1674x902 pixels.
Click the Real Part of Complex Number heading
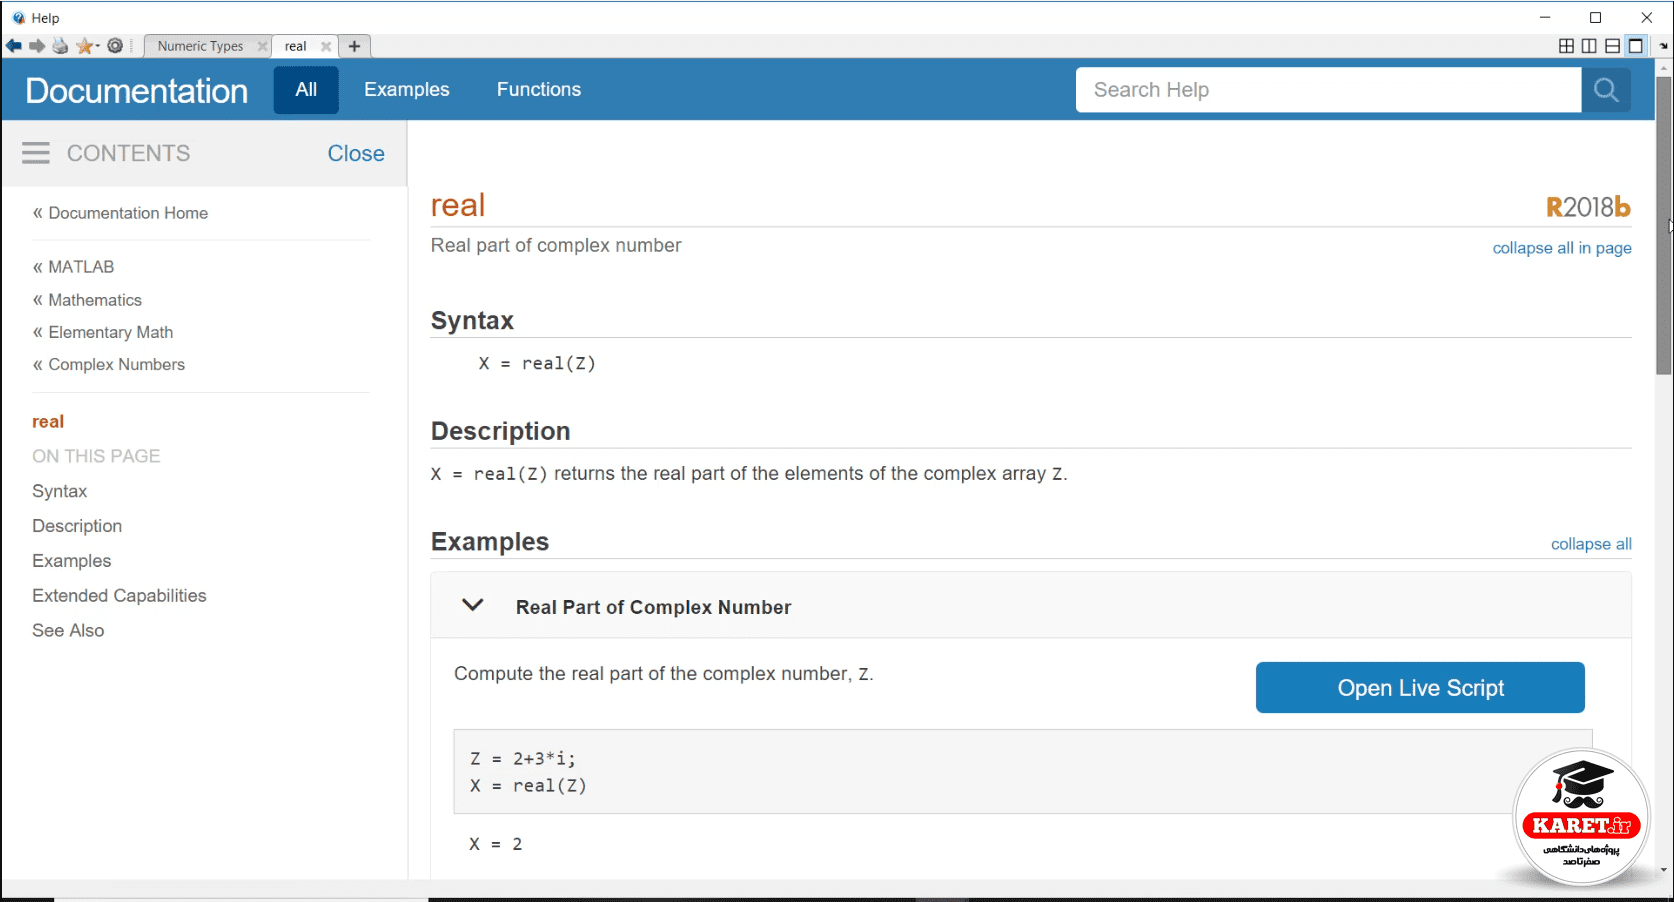tap(653, 607)
